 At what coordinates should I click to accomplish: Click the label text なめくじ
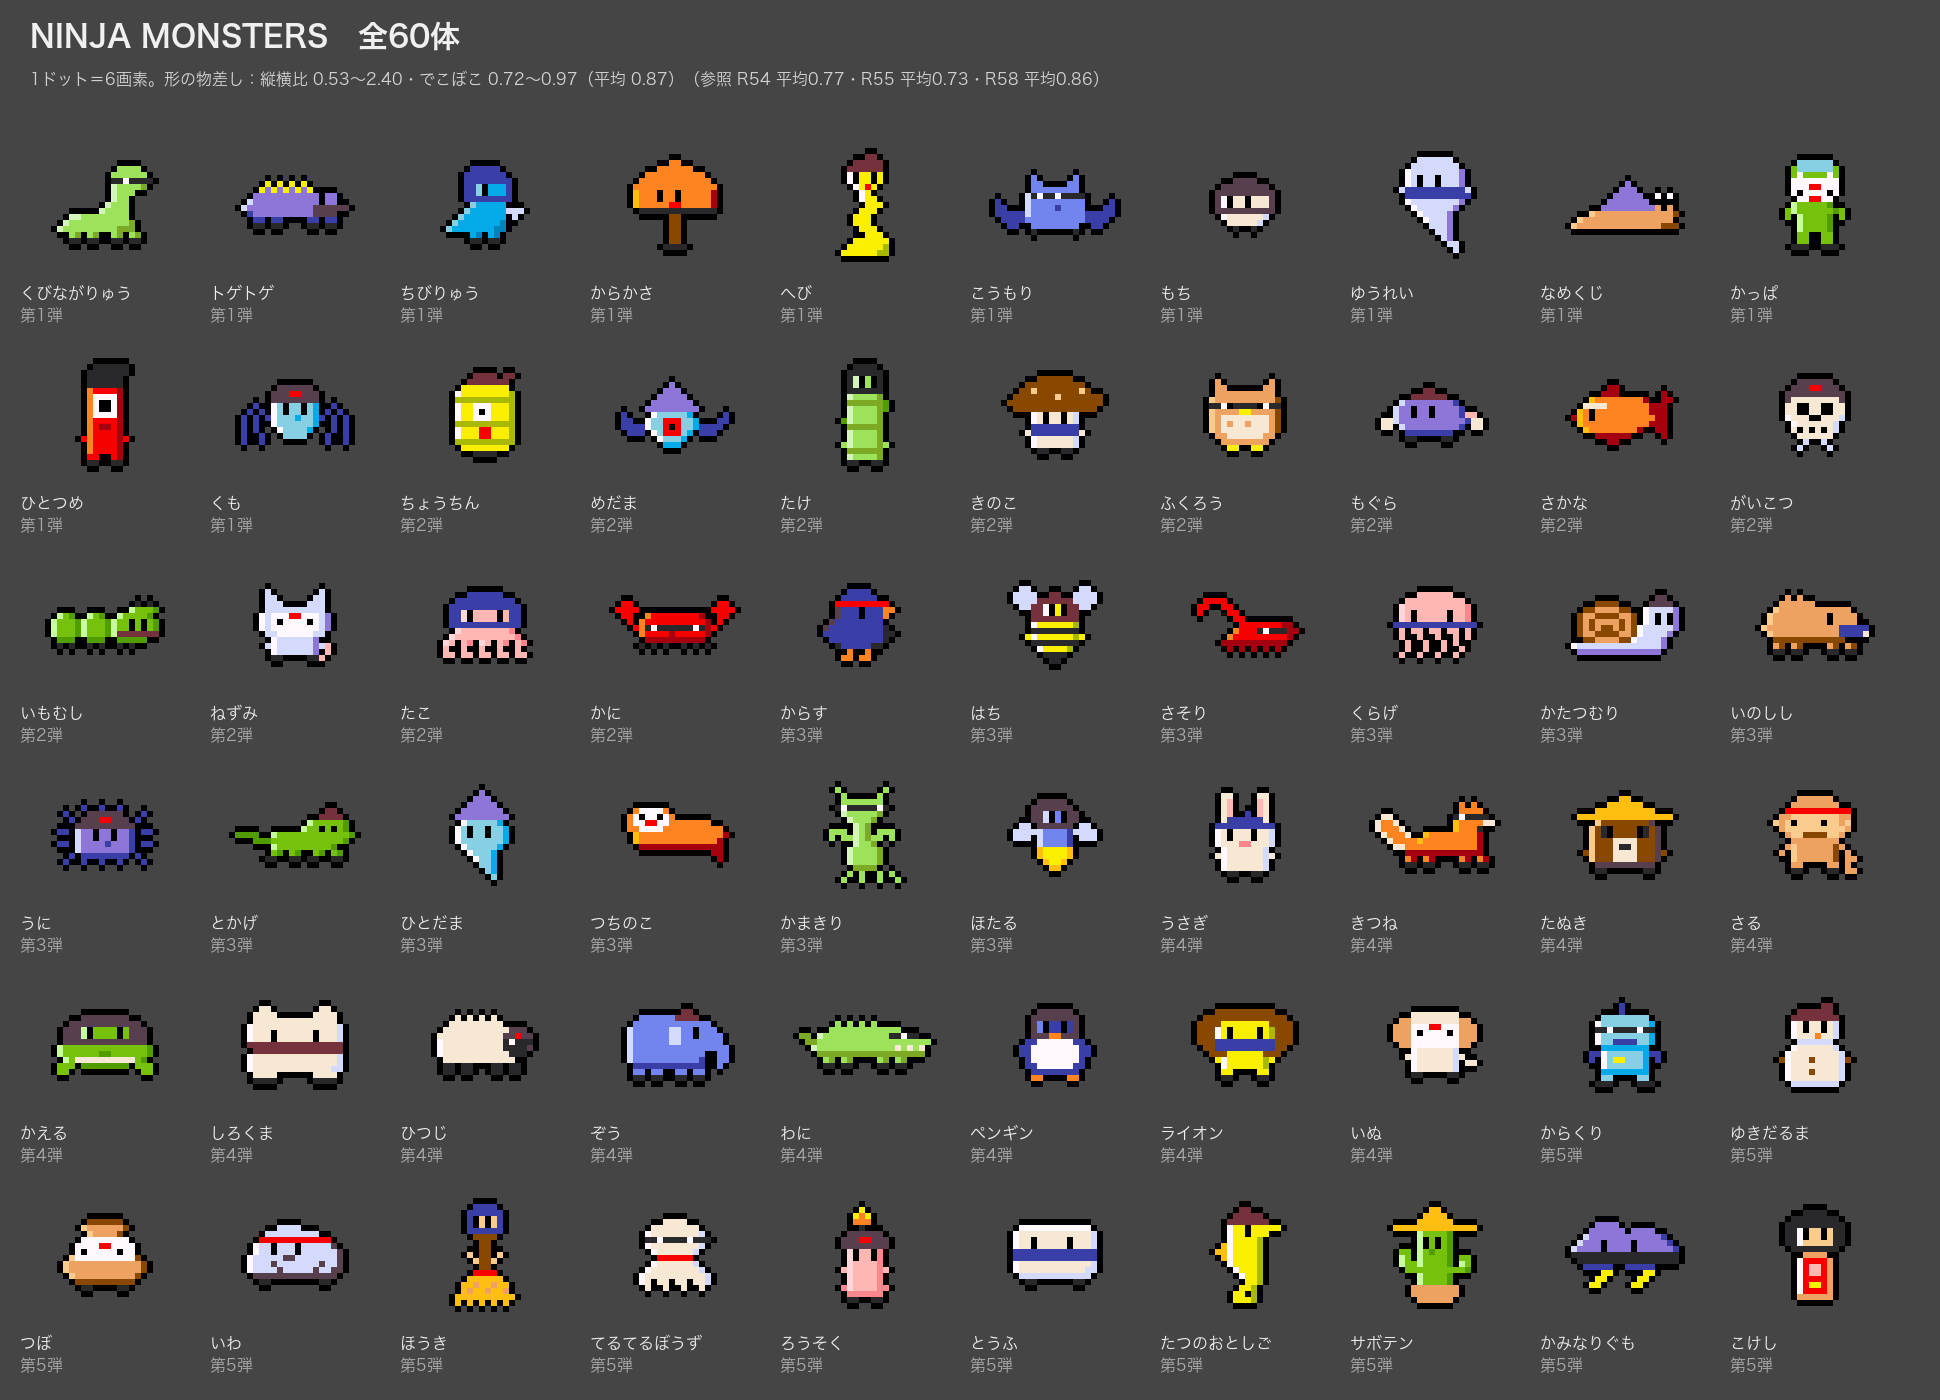click(1572, 293)
